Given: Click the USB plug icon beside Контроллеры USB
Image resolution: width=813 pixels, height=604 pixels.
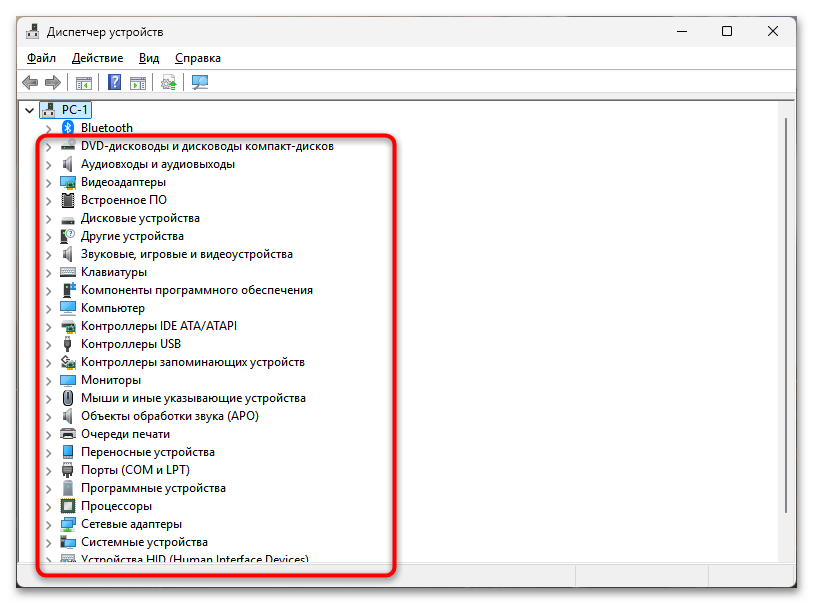Looking at the screenshot, I should pyautogui.click(x=67, y=344).
